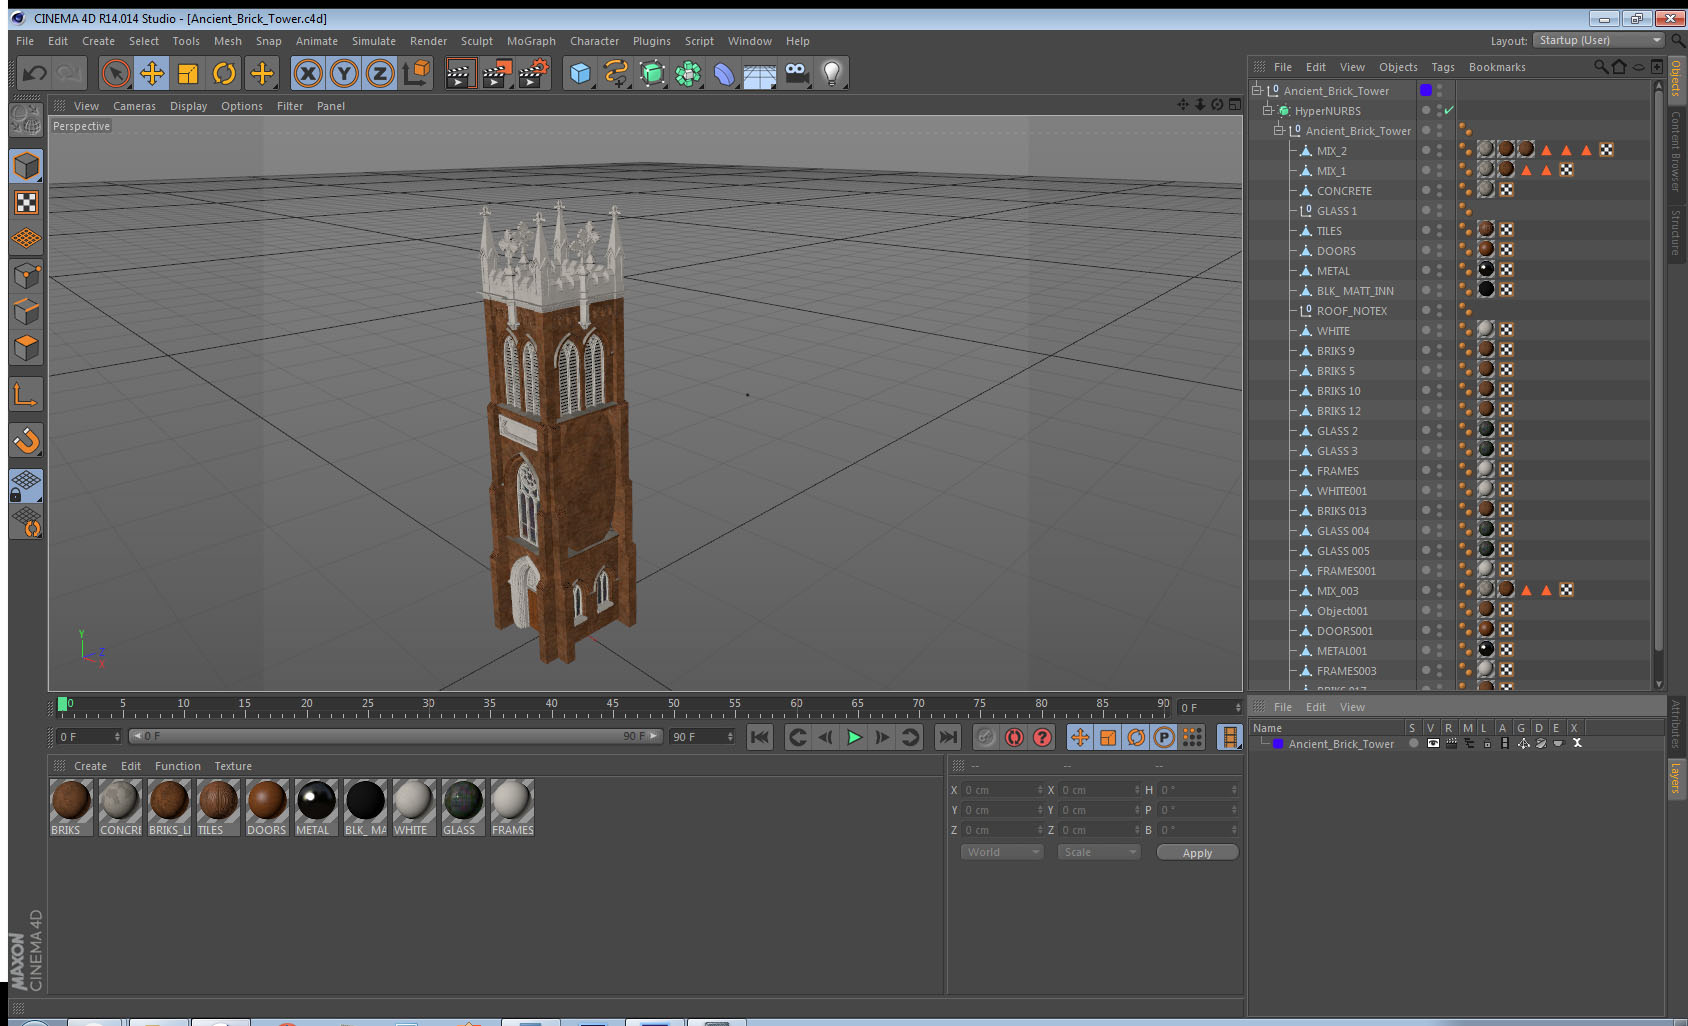Click the X position coordinate field
The height and width of the screenshot is (1026, 1688).
[x=1001, y=790]
